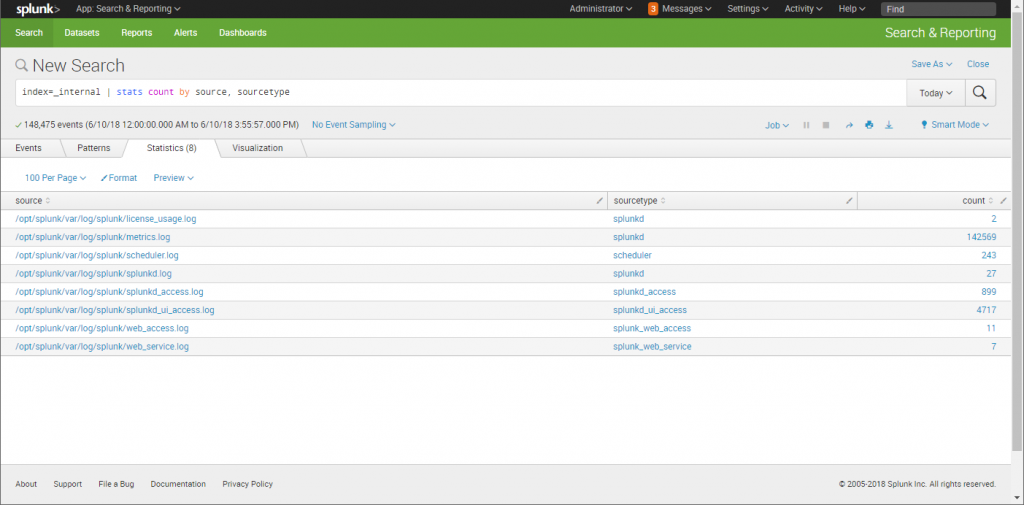Go to Alerts in navigation bar

click(185, 33)
